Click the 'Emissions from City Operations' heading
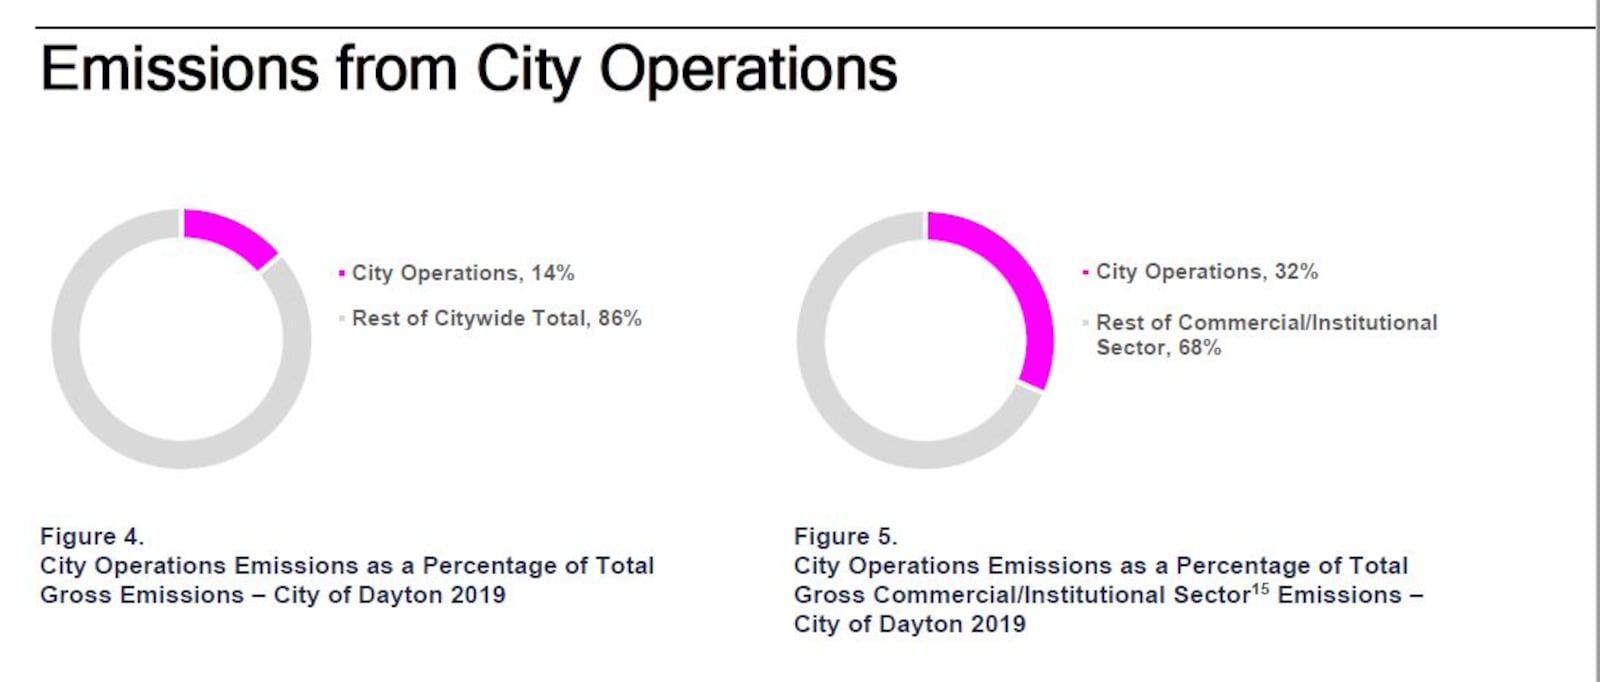Viewport: 1600px width, 682px height. coord(468,70)
